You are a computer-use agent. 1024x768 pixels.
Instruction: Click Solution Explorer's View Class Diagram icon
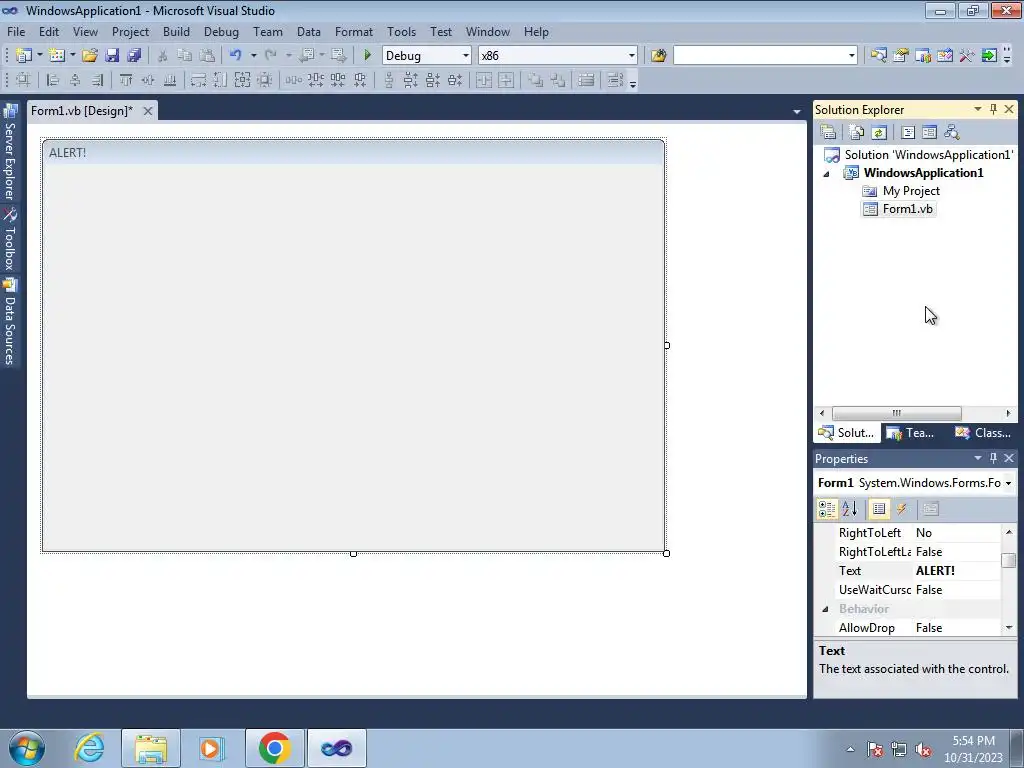pos(952,133)
